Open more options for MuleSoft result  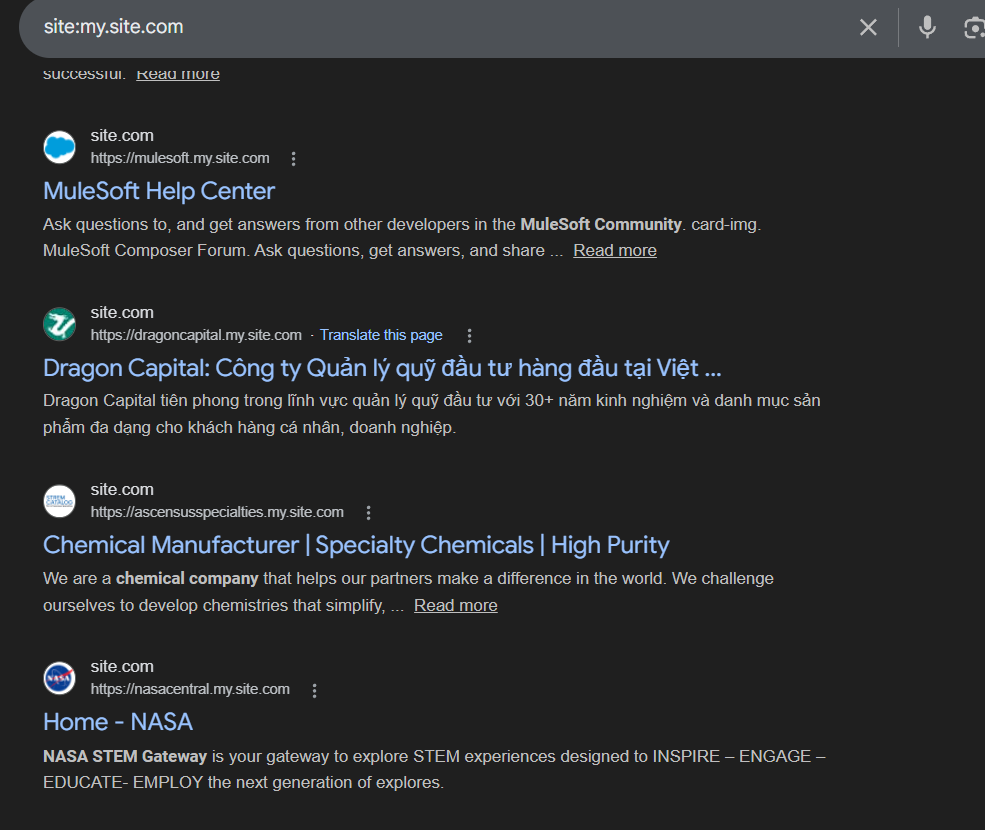[293, 159]
